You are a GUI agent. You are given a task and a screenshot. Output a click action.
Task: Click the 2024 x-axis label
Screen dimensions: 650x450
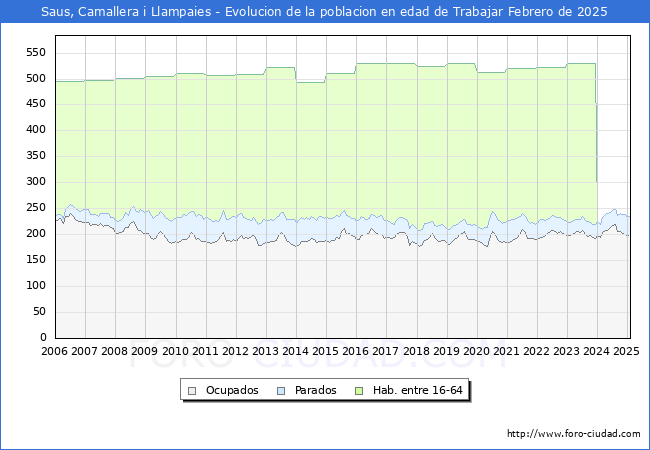(597, 351)
